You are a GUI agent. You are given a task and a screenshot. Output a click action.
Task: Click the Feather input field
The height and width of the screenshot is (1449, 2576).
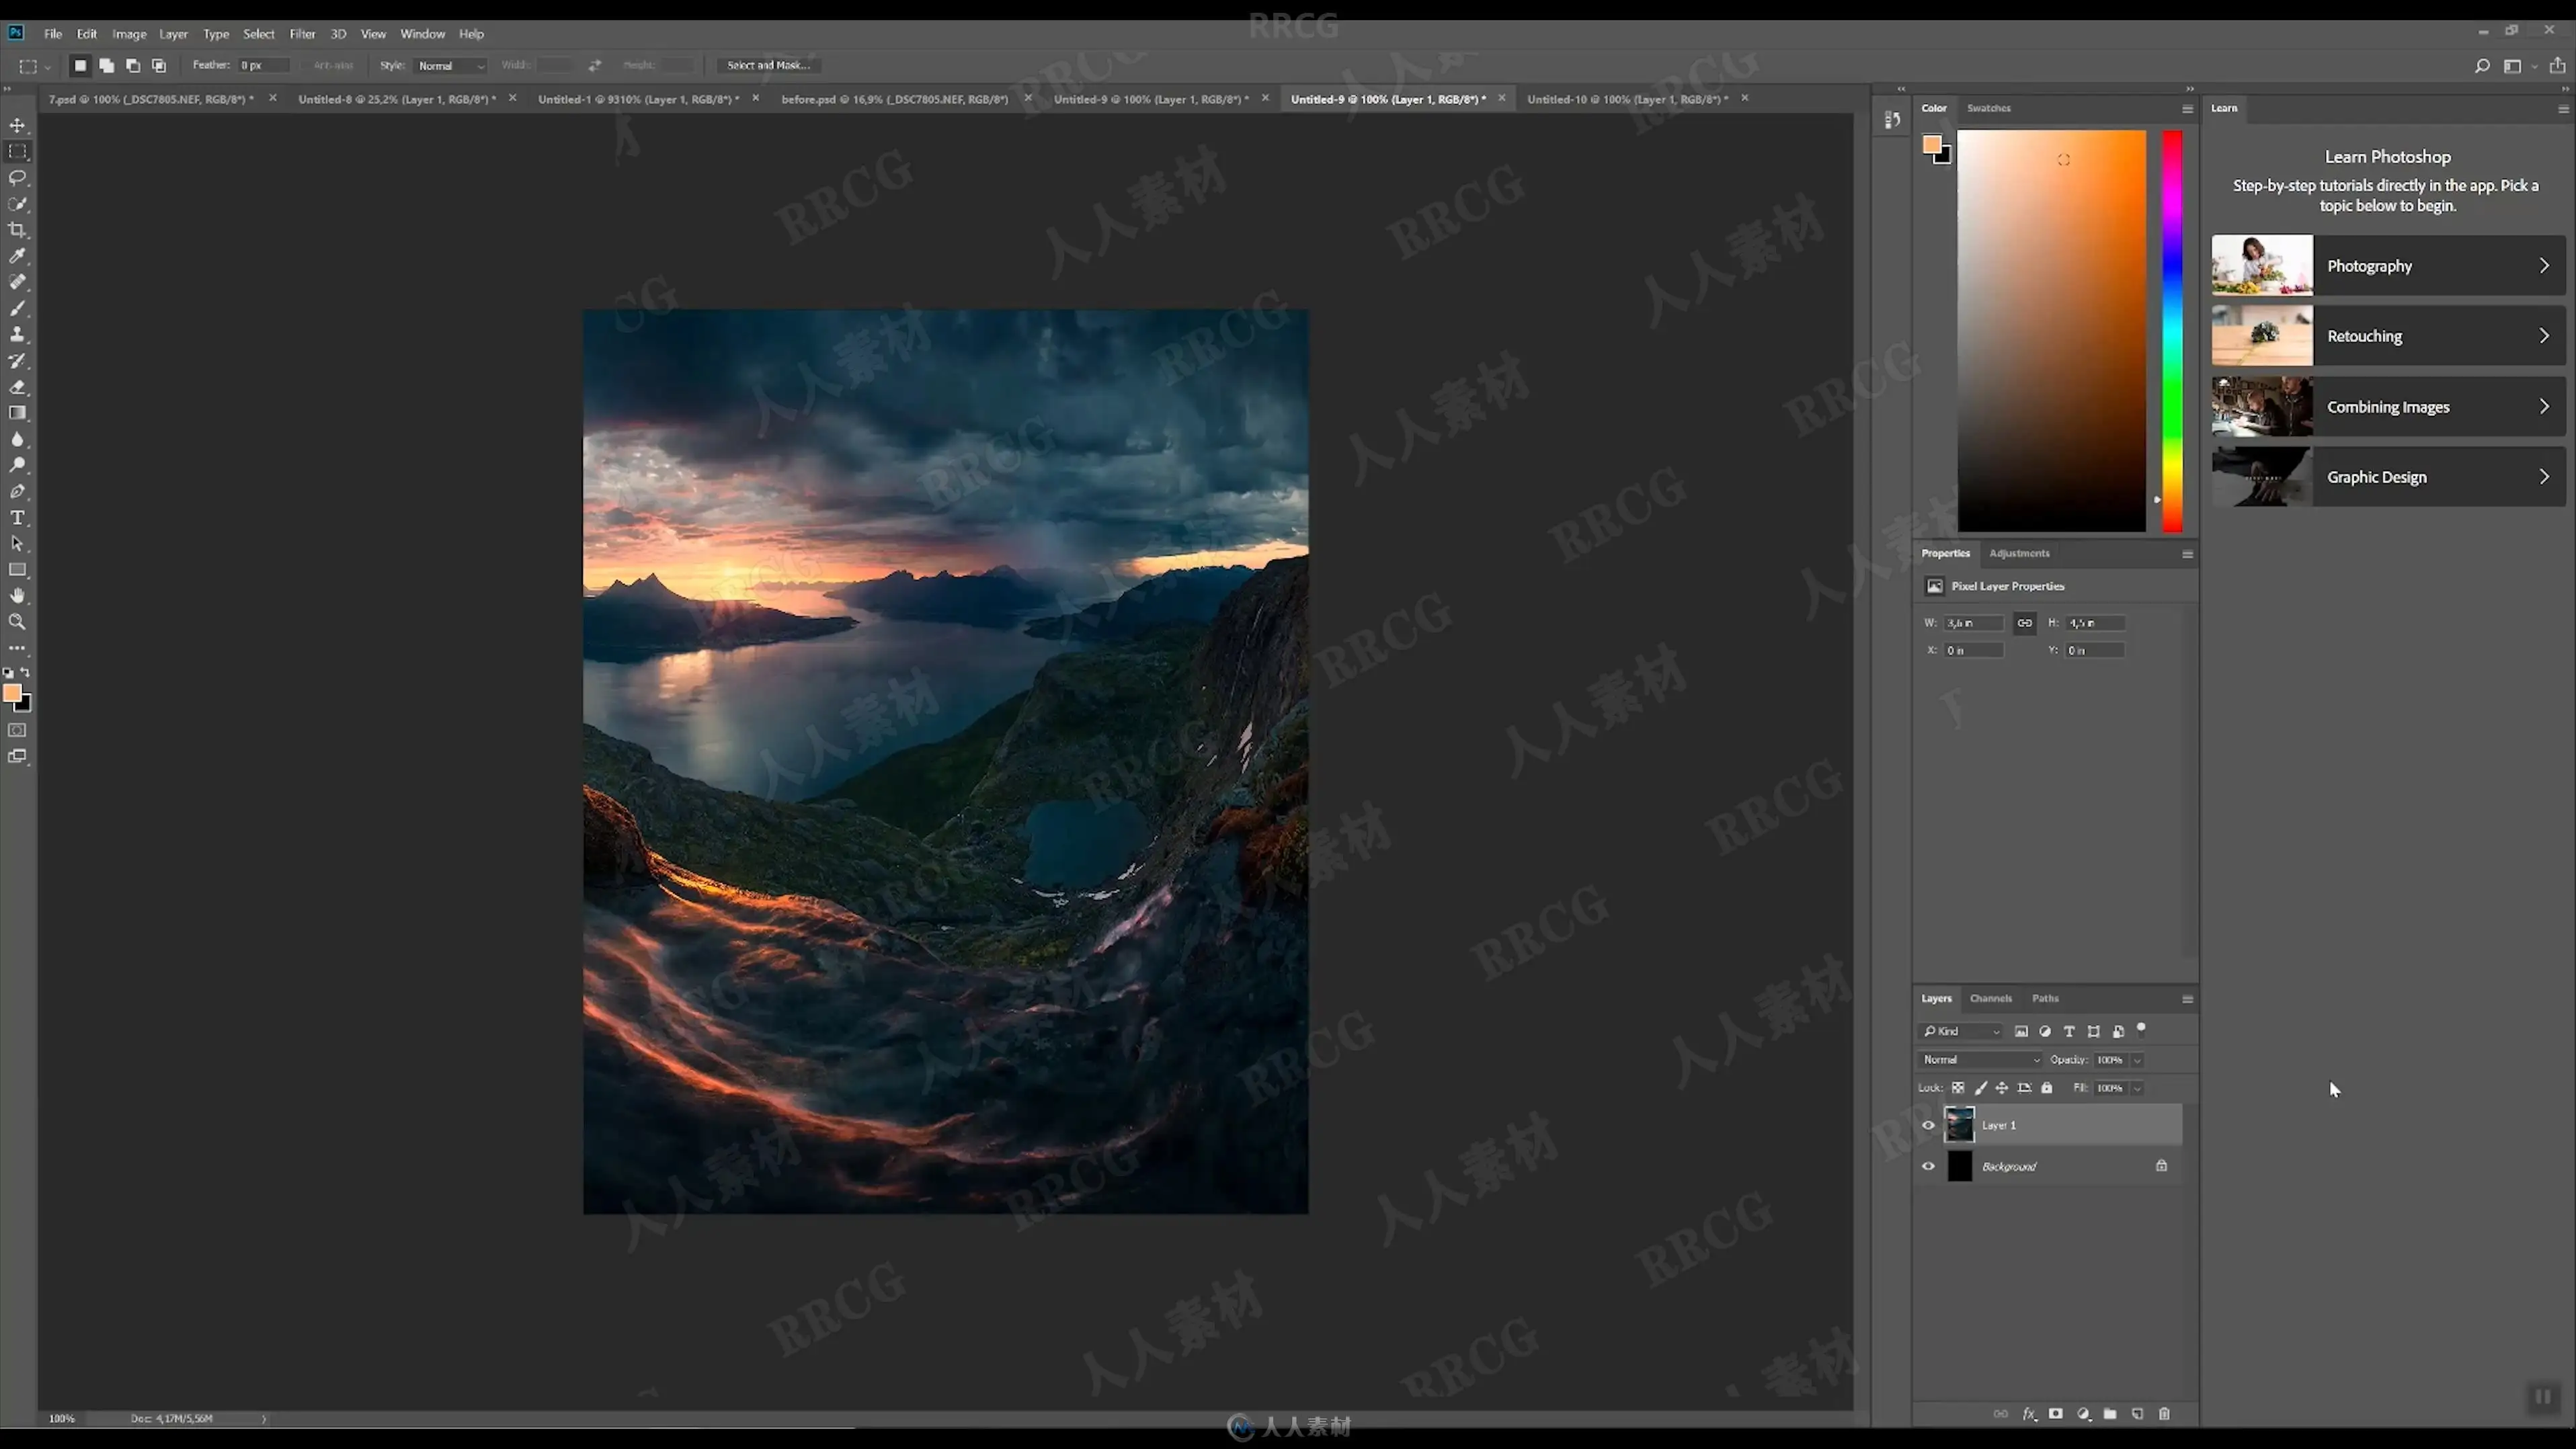tap(262, 66)
